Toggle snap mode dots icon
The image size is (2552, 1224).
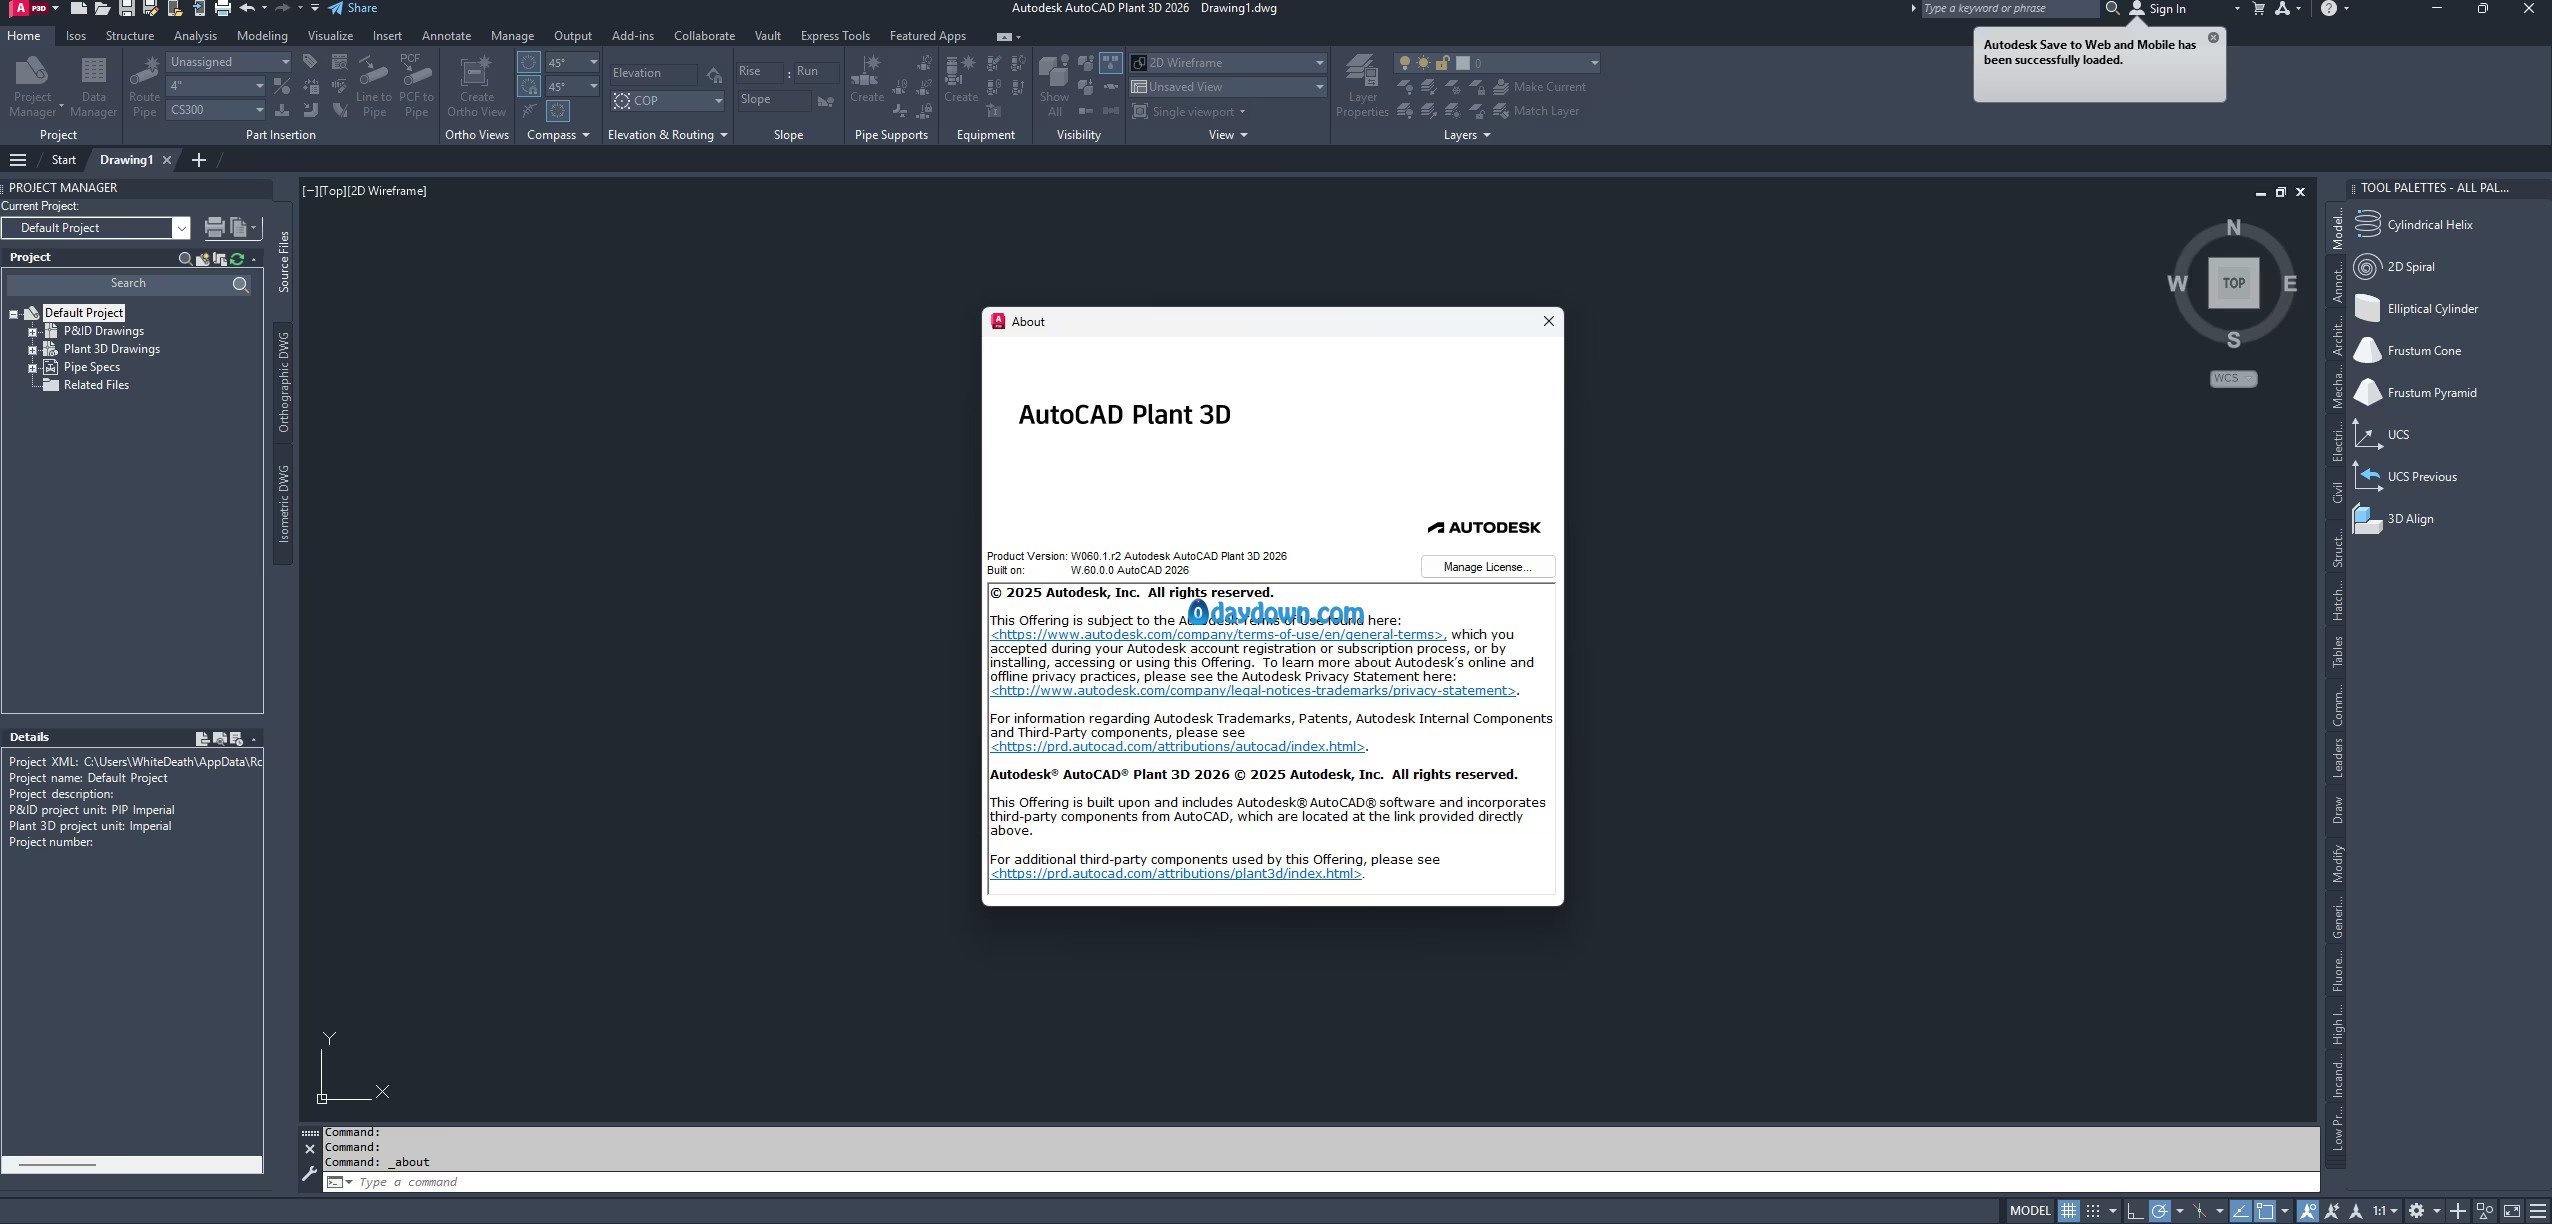pyautogui.click(x=2093, y=1211)
